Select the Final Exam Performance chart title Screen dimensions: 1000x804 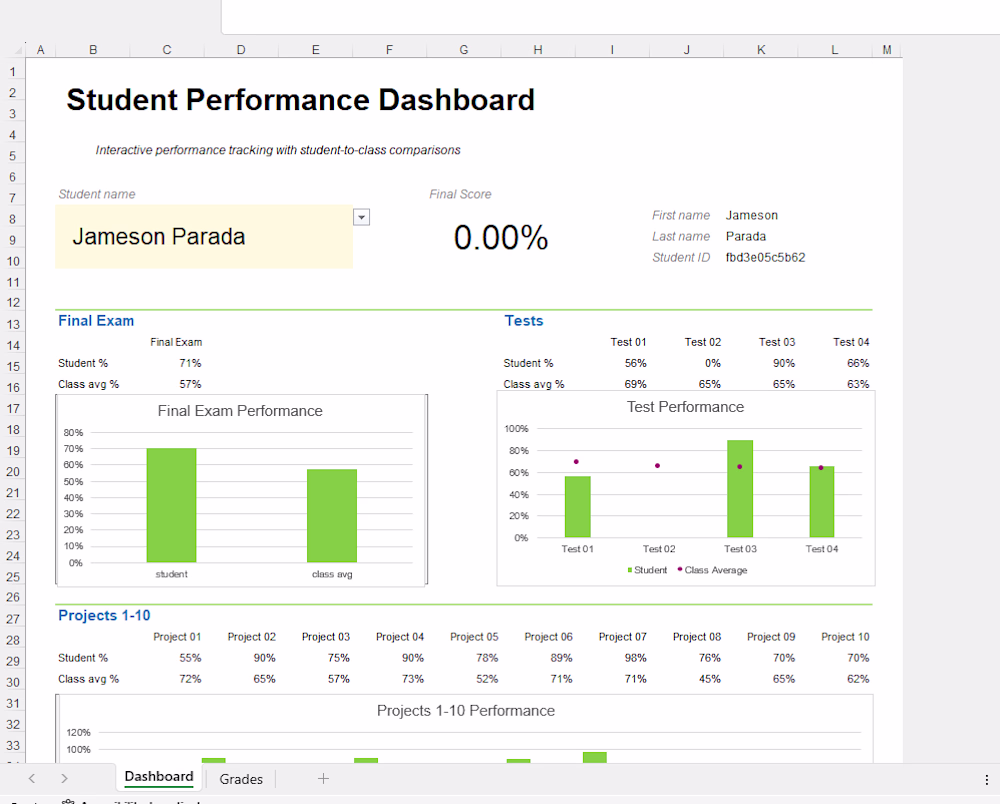[240, 411]
